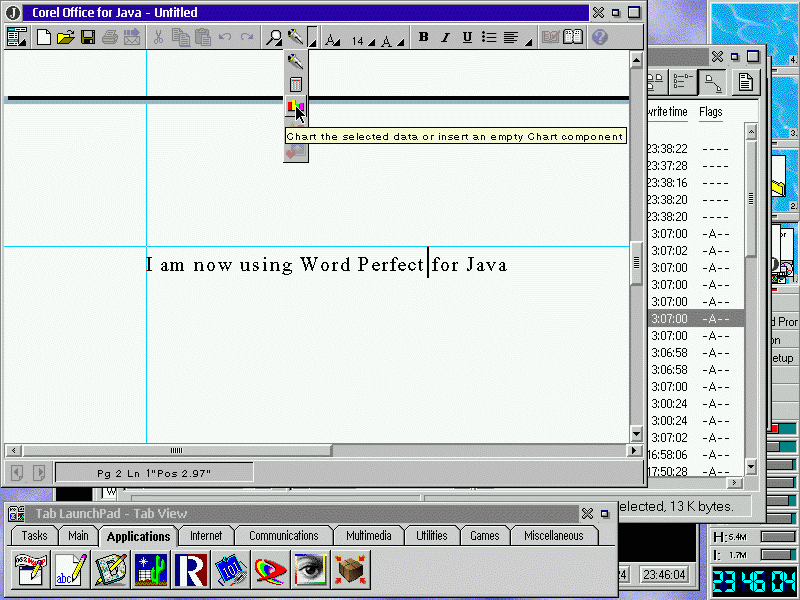Cut selection with the scissors icon
The width and height of the screenshot is (800, 600).
tap(158, 37)
